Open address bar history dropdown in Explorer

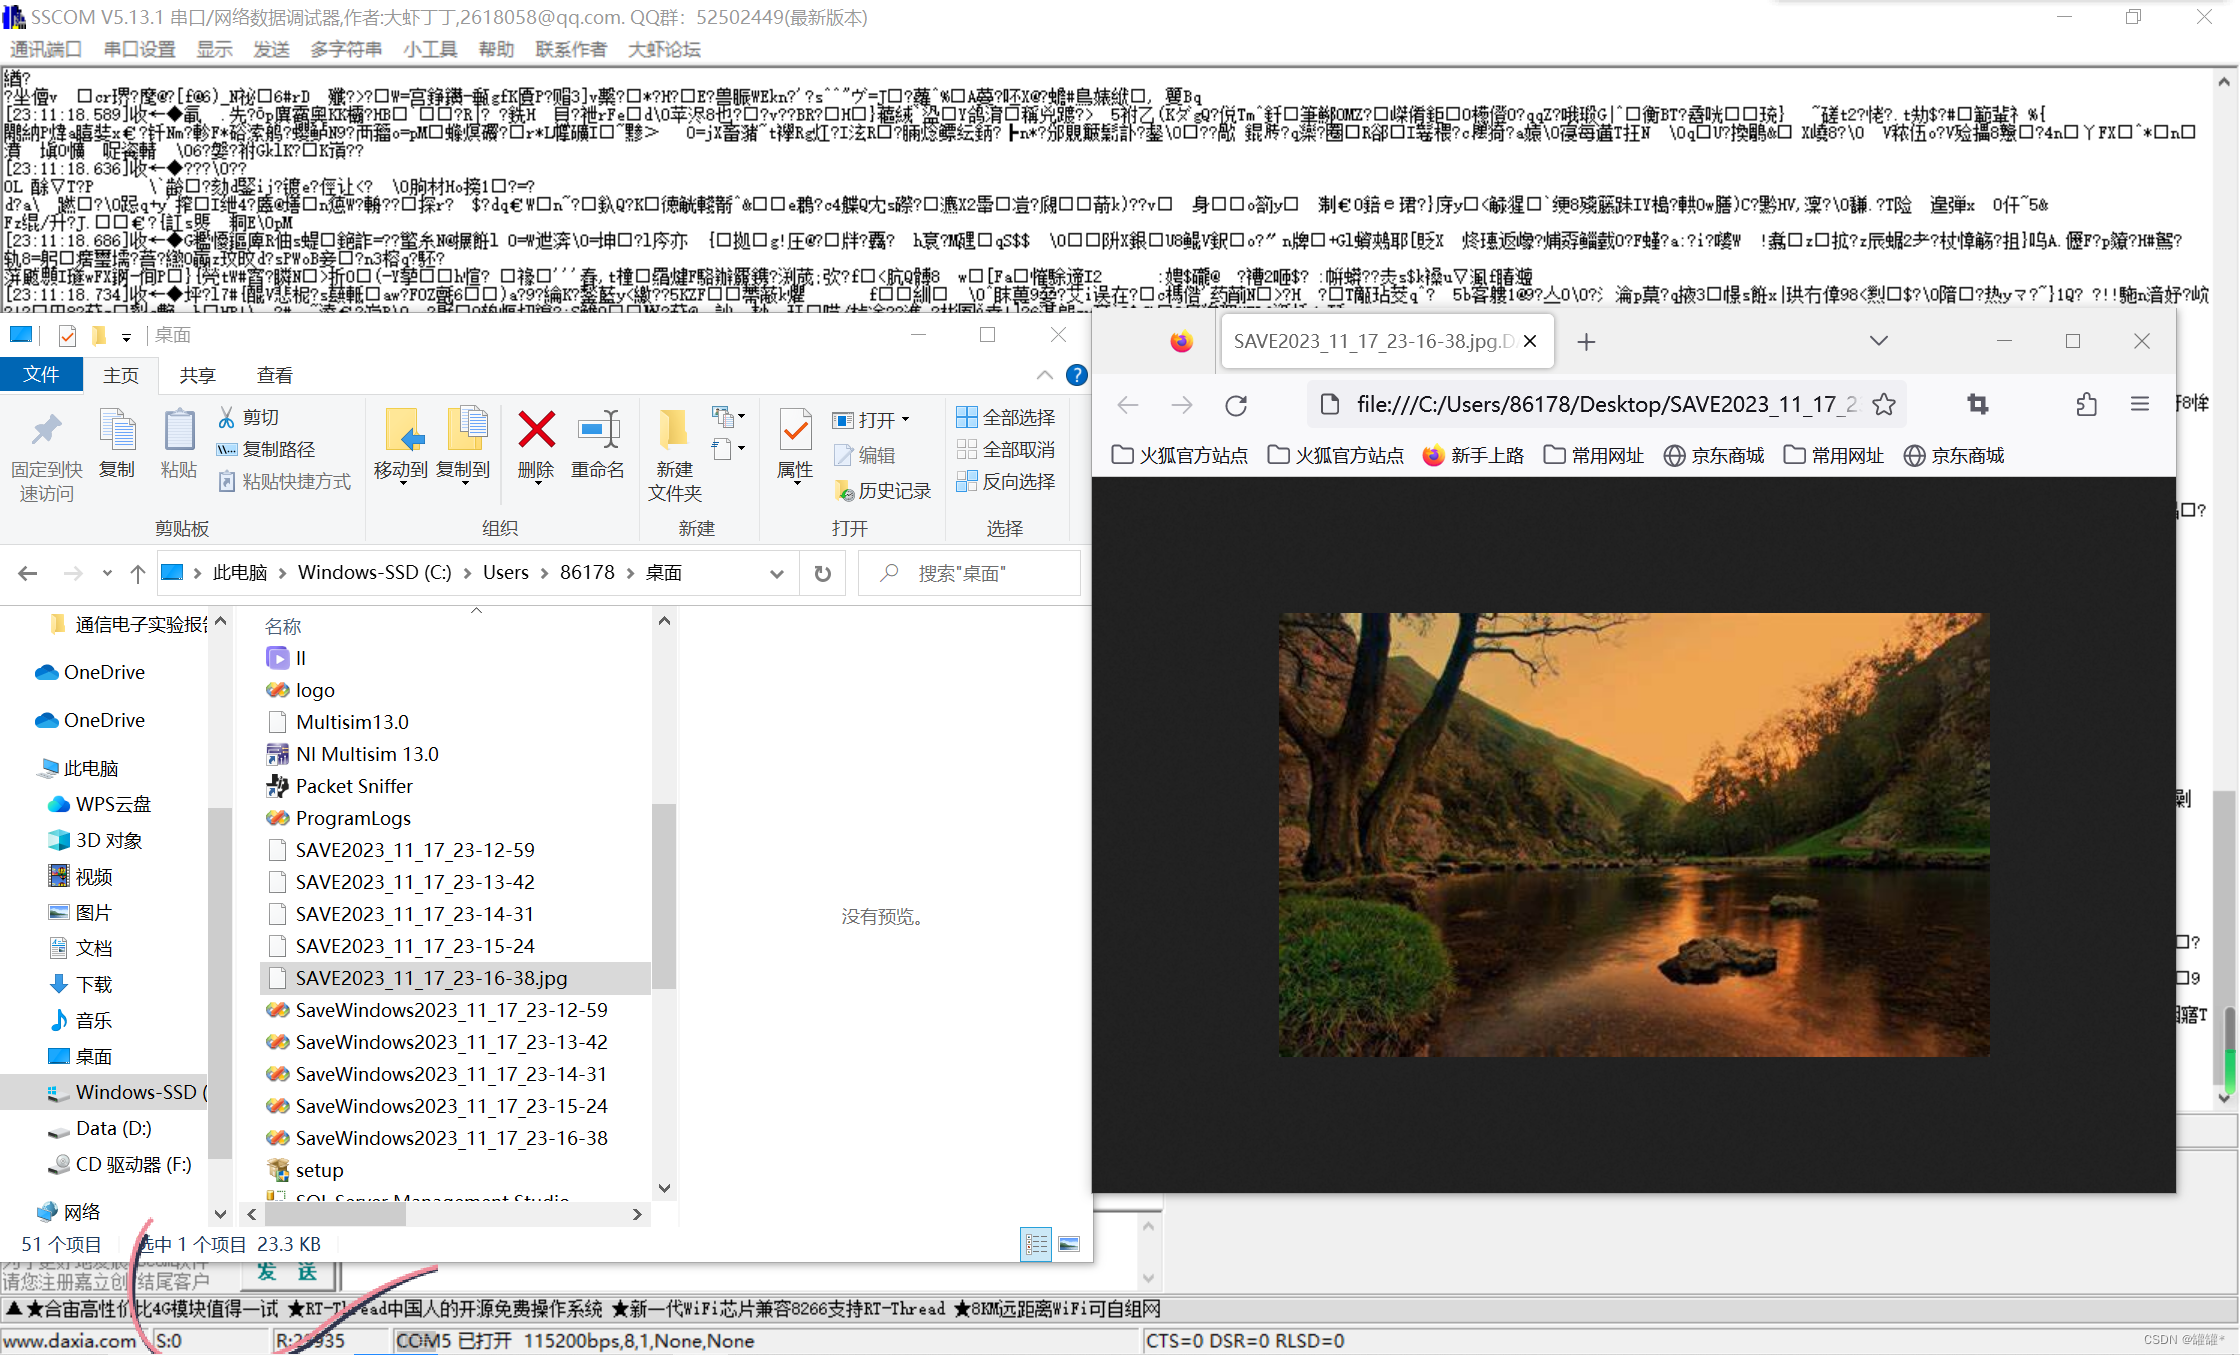point(777,573)
